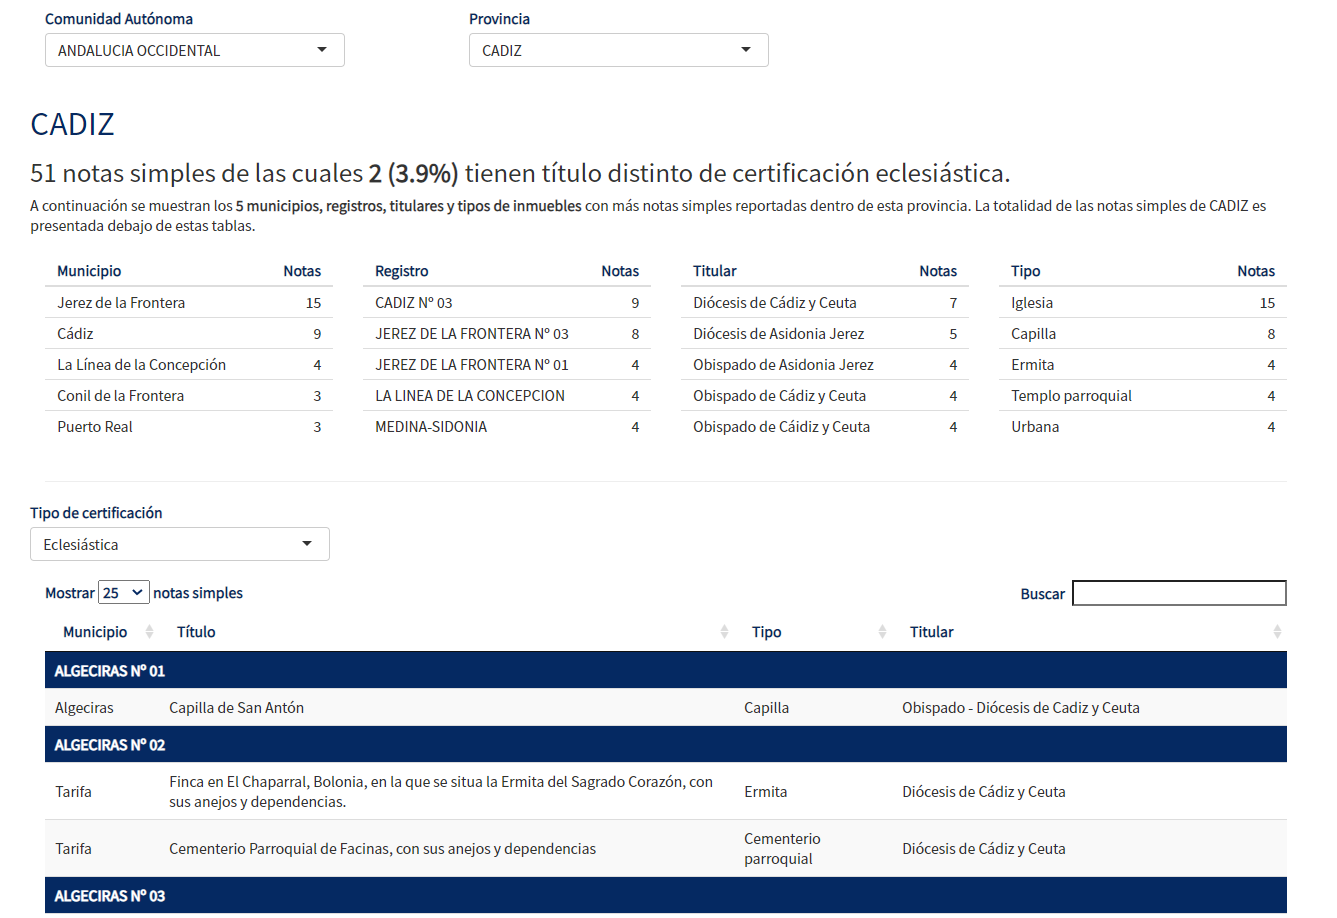Click Obispado de Cádiz y Ceuta titular

click(780, 395)
